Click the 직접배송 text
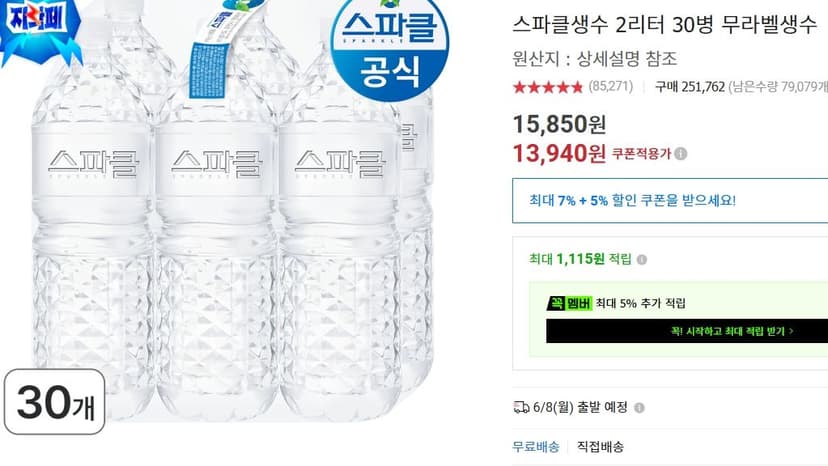Screen dimensions: 828x466 (x=600, y=447)
